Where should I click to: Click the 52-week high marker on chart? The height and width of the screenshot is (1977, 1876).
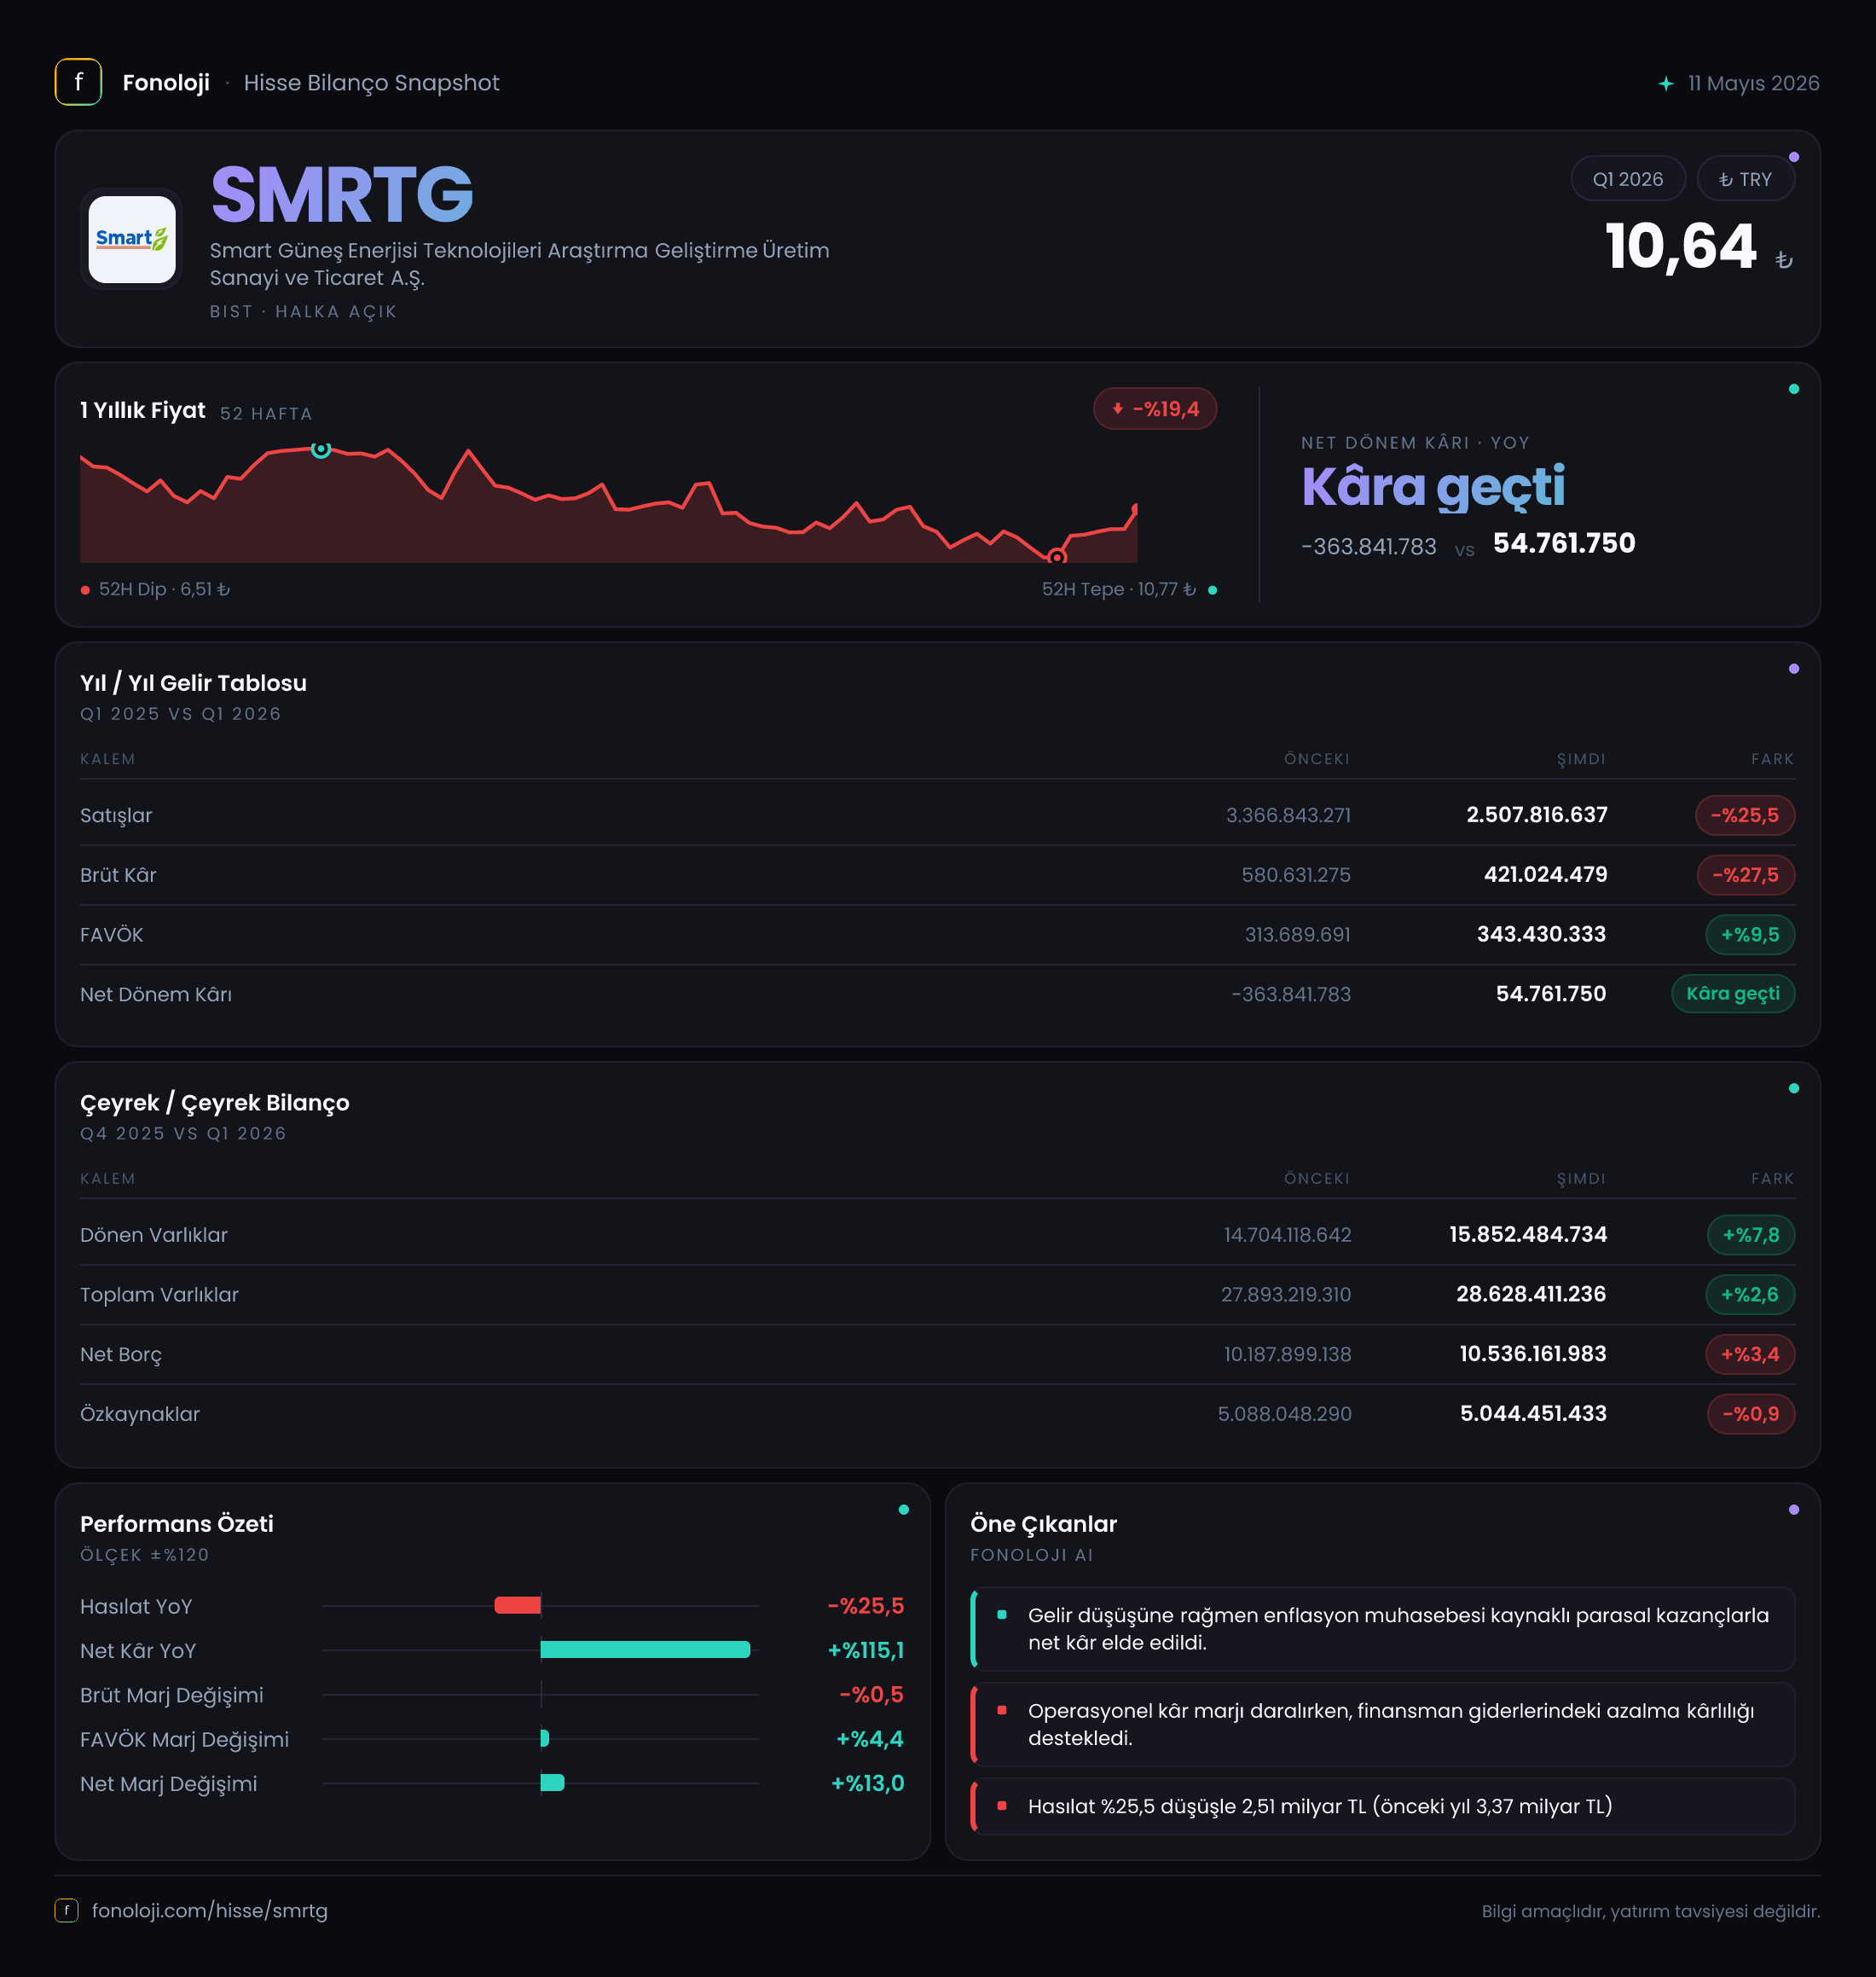pyautogui.click(x=321, y=450)
